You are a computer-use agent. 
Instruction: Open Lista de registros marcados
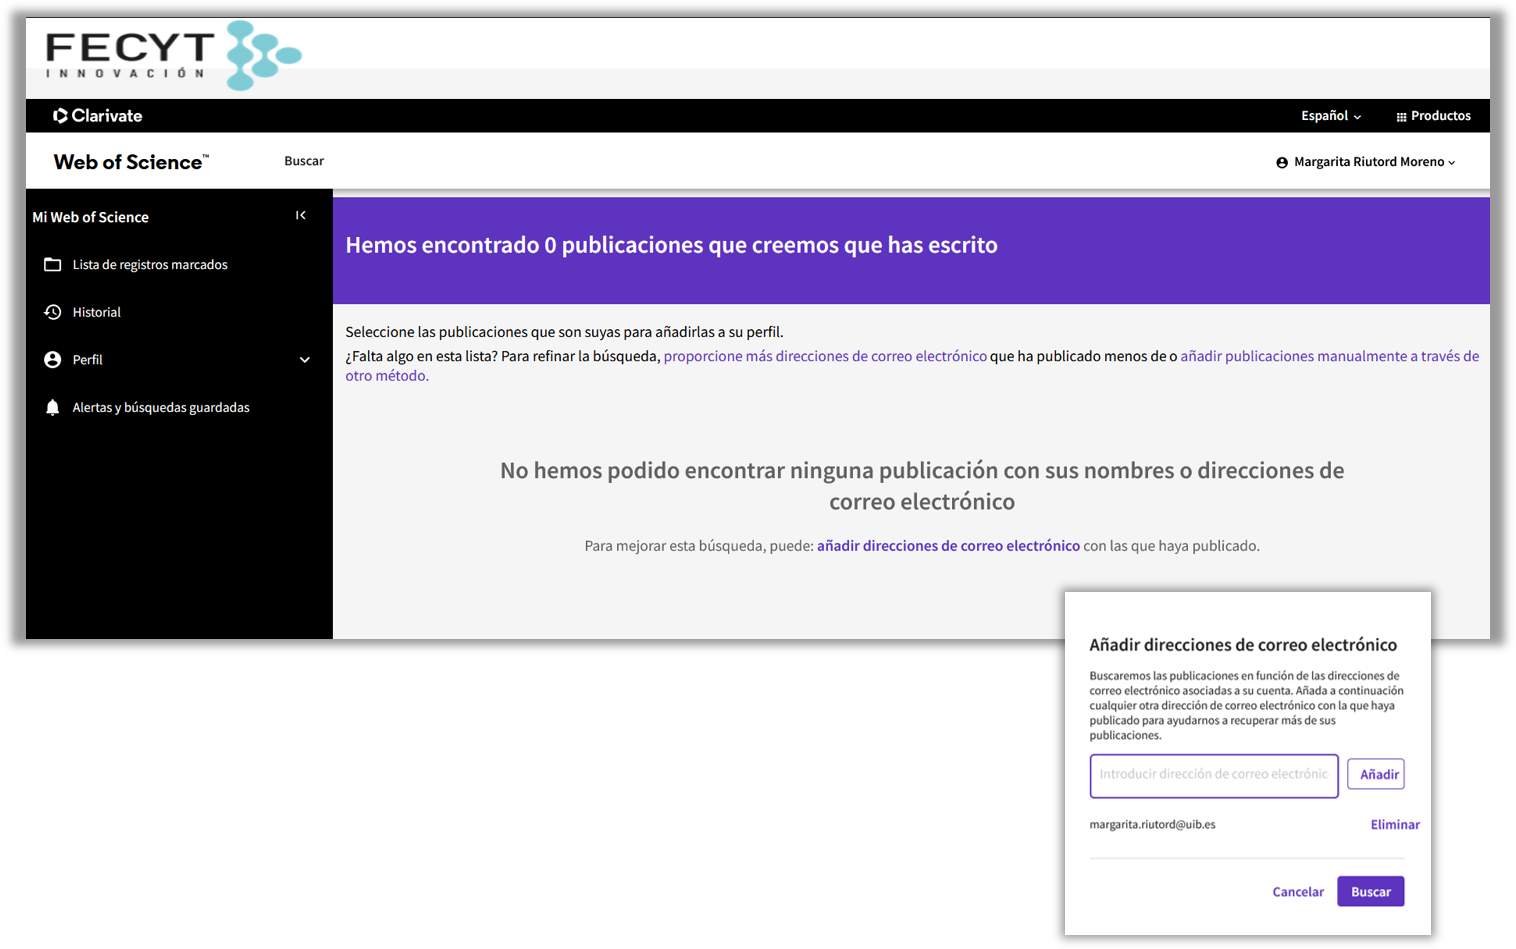point(150,265)
